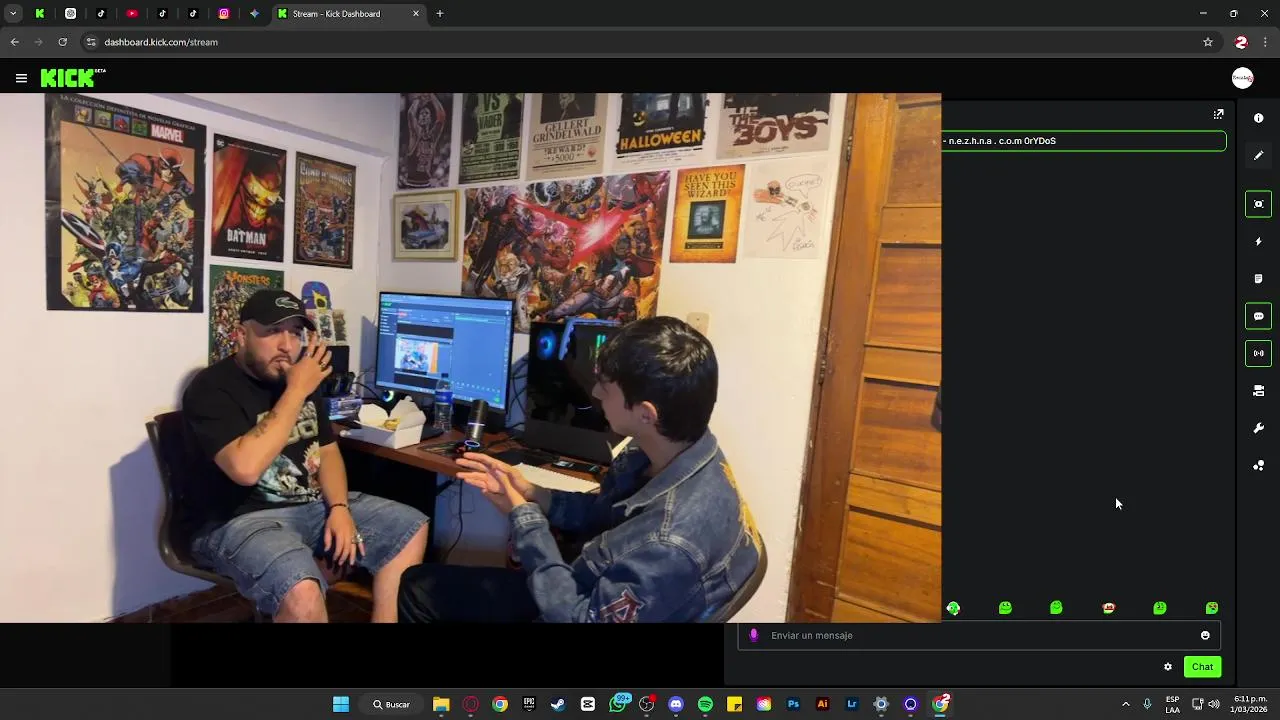Open OBS Studio from taskbar
1280x720 pixels.
647,704
